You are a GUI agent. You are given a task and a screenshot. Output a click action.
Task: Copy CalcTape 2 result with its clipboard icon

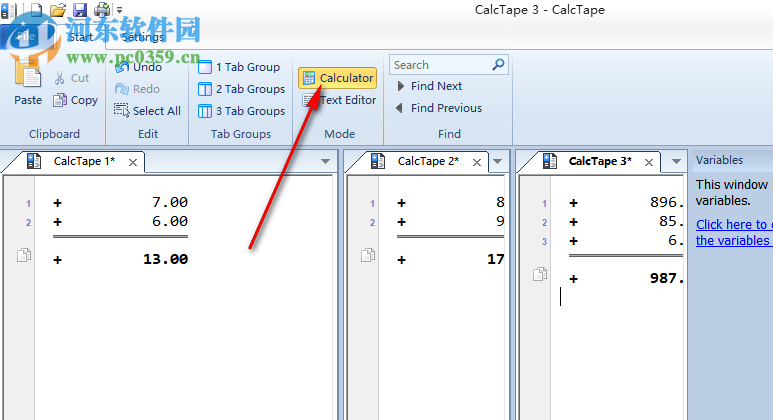pos(368,255)
